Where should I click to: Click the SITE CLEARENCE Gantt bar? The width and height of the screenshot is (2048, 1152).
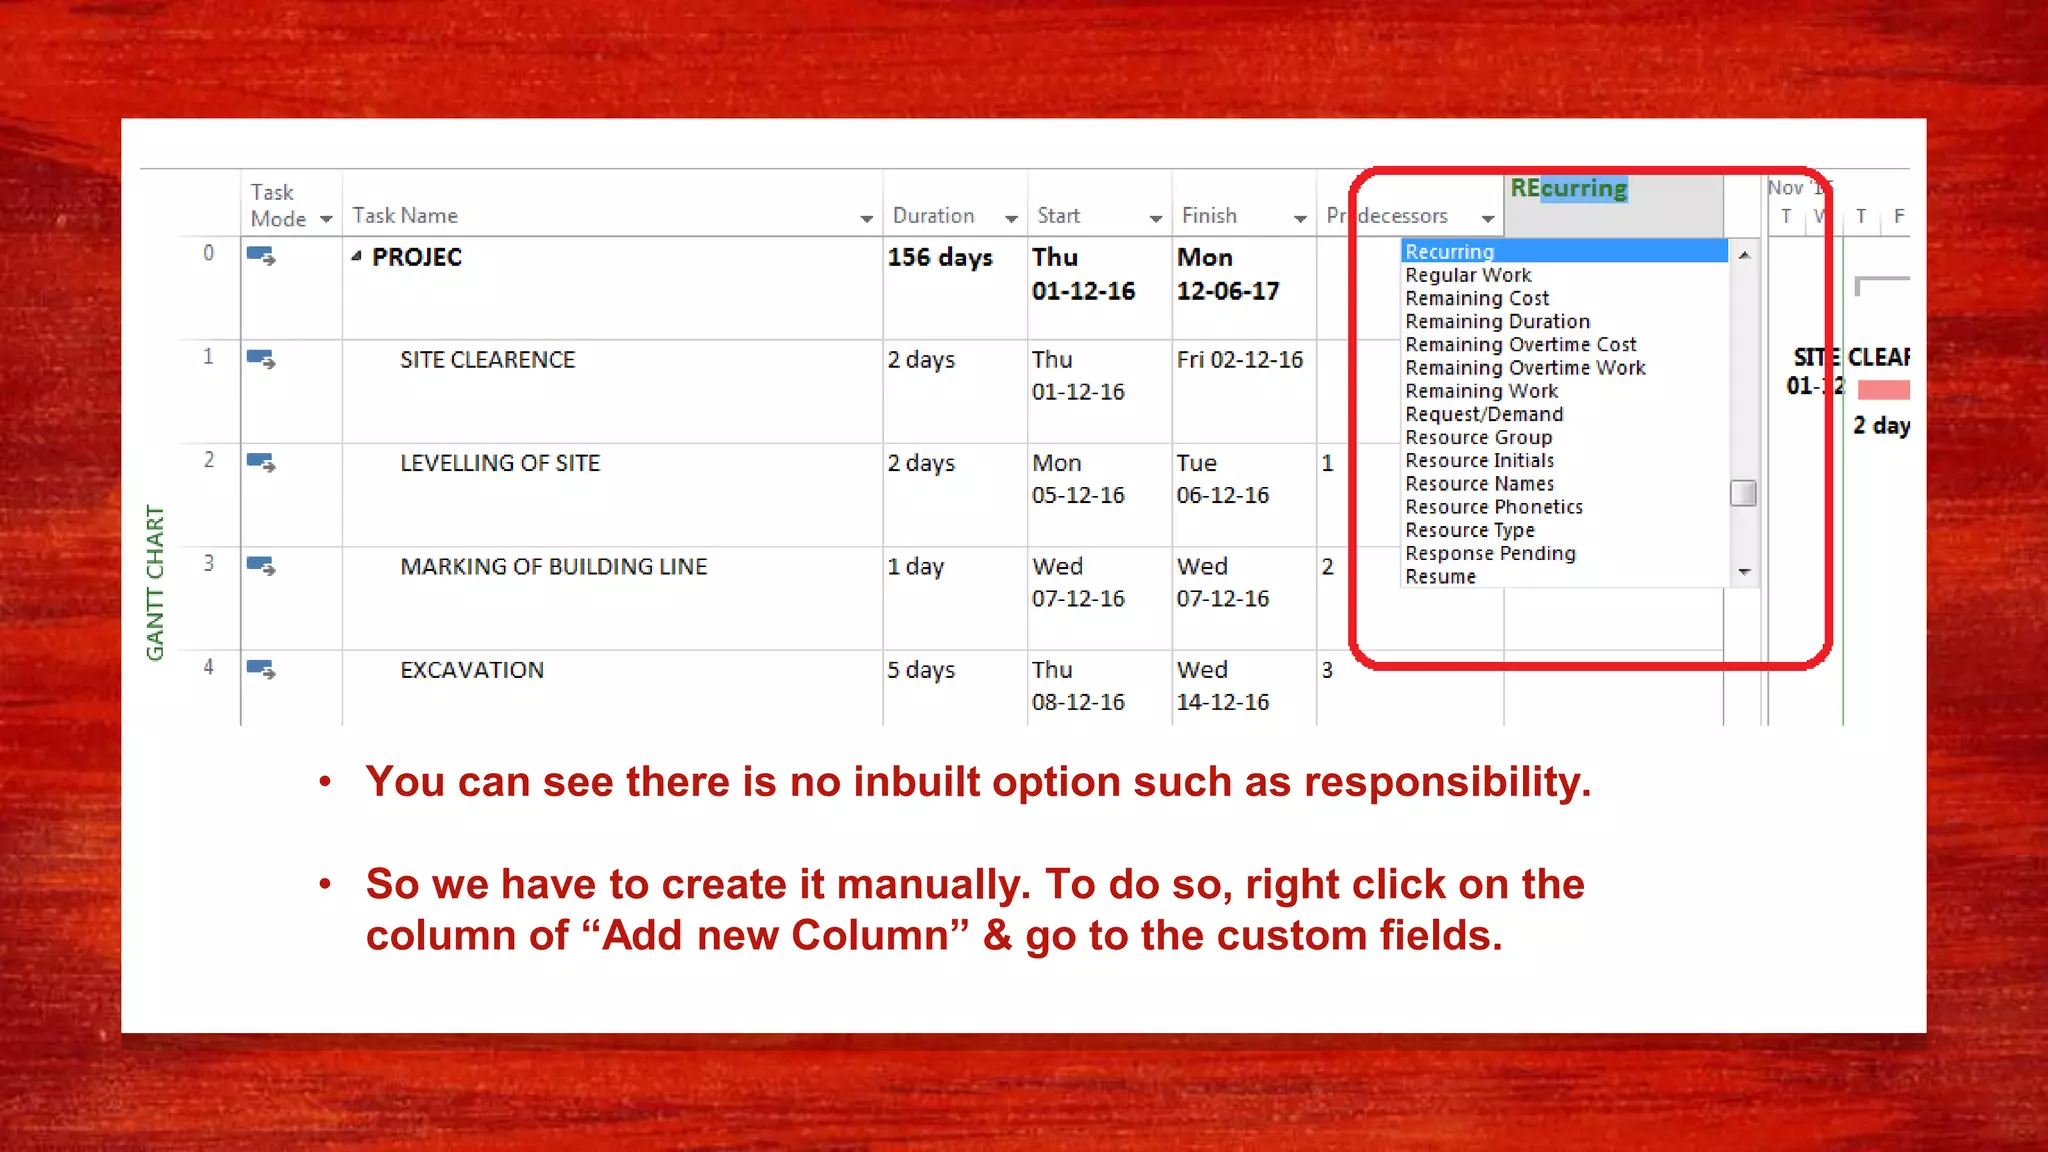(1883, 389)
